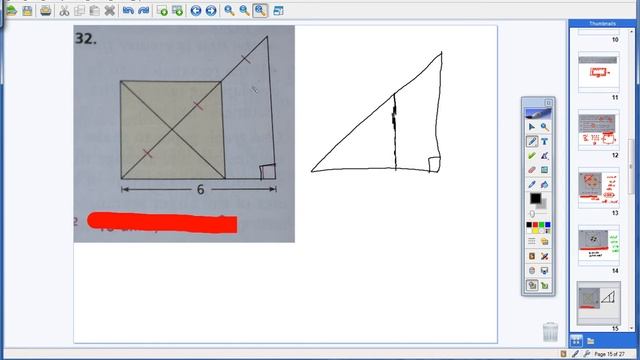Open a file with the folder icon
The width and height of the screenshot is (640, 360).
[11, 11]
